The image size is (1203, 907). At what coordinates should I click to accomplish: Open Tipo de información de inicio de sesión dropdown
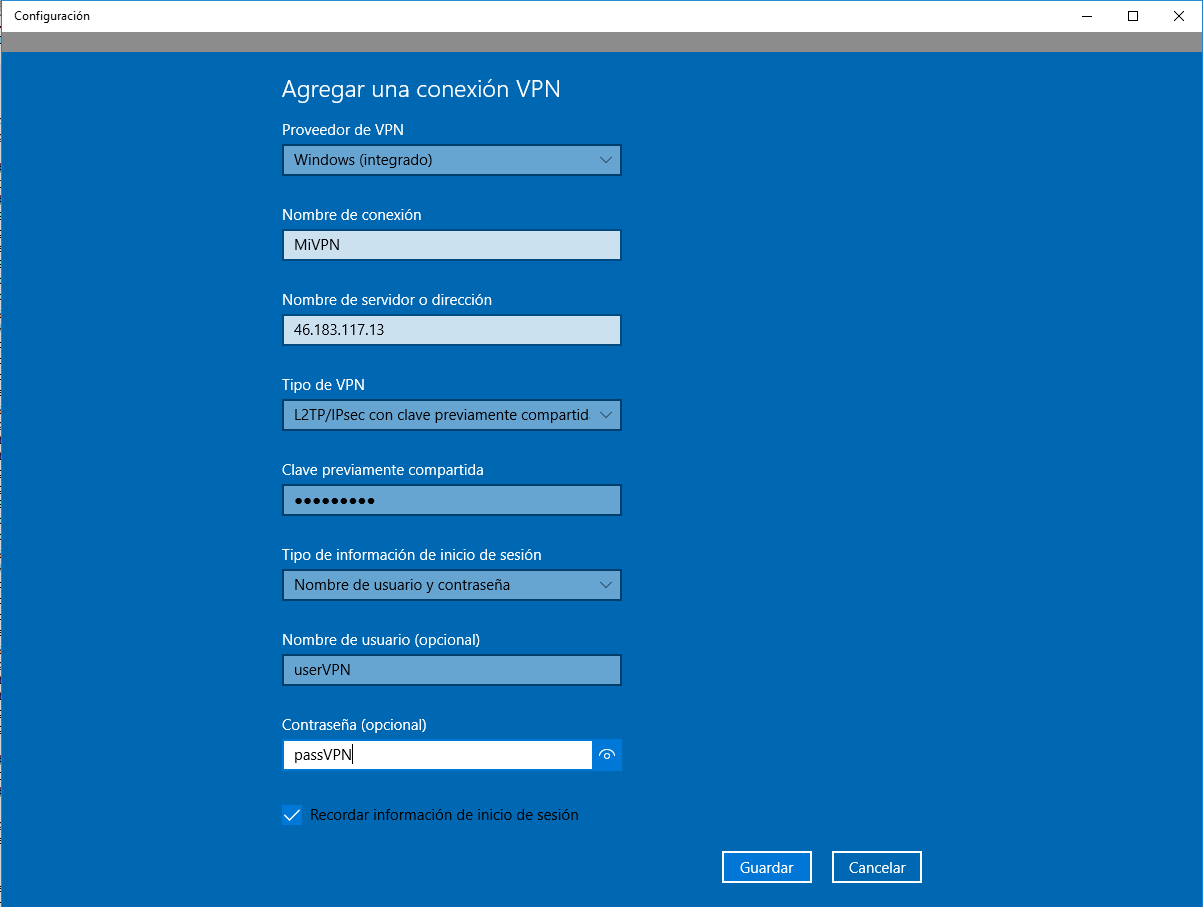point(451,585)
